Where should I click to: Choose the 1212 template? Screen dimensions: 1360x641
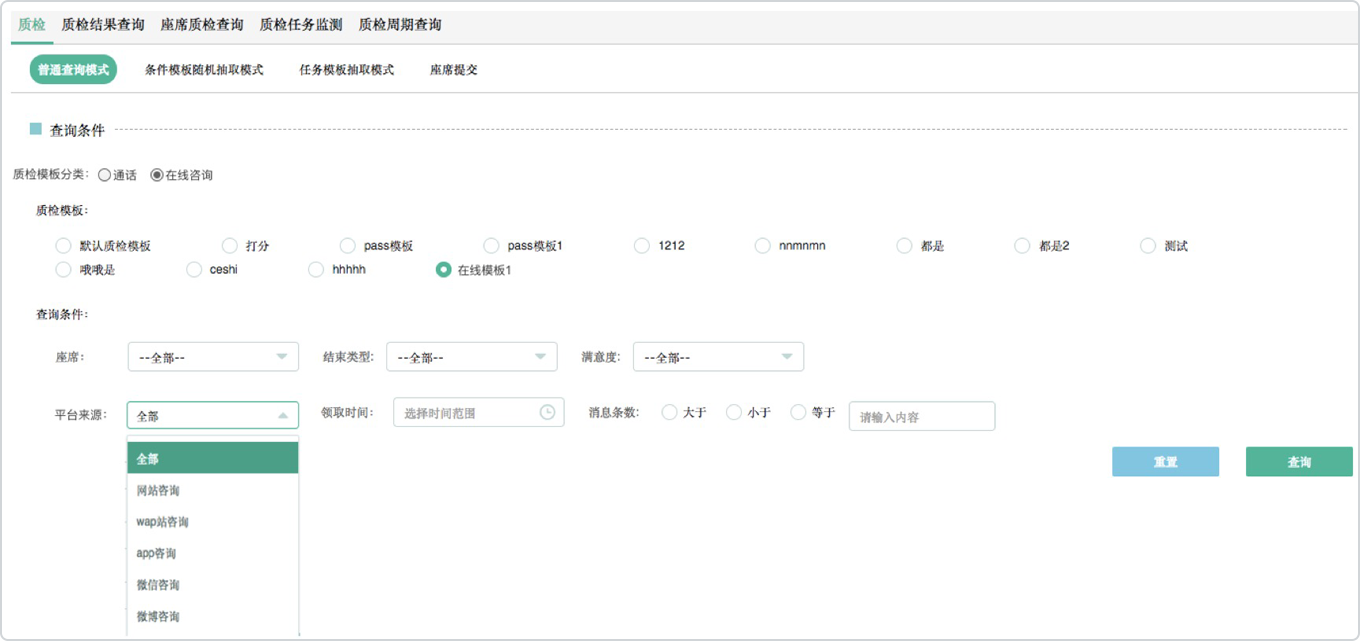point(642,245)
